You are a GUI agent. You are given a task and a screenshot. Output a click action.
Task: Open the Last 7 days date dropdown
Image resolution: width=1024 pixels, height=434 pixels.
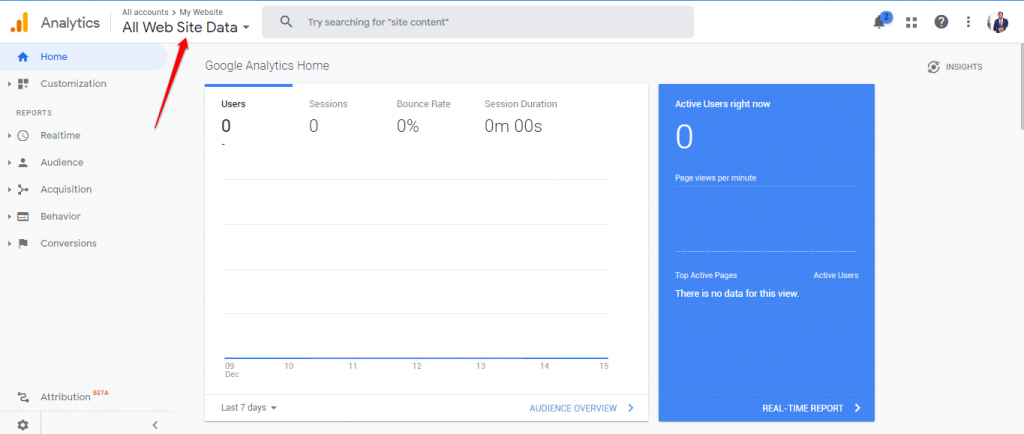pyautogui.click(x=249, y=408)
